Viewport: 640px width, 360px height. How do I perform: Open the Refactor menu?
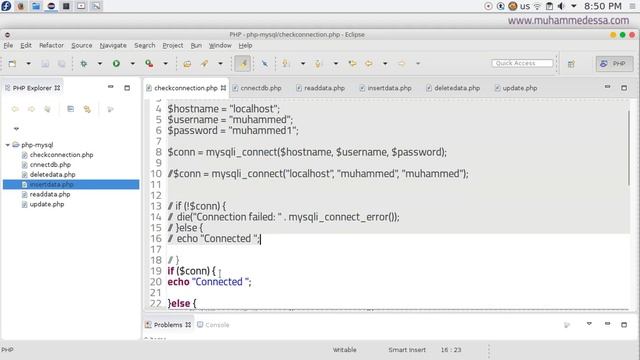(51, 45)
